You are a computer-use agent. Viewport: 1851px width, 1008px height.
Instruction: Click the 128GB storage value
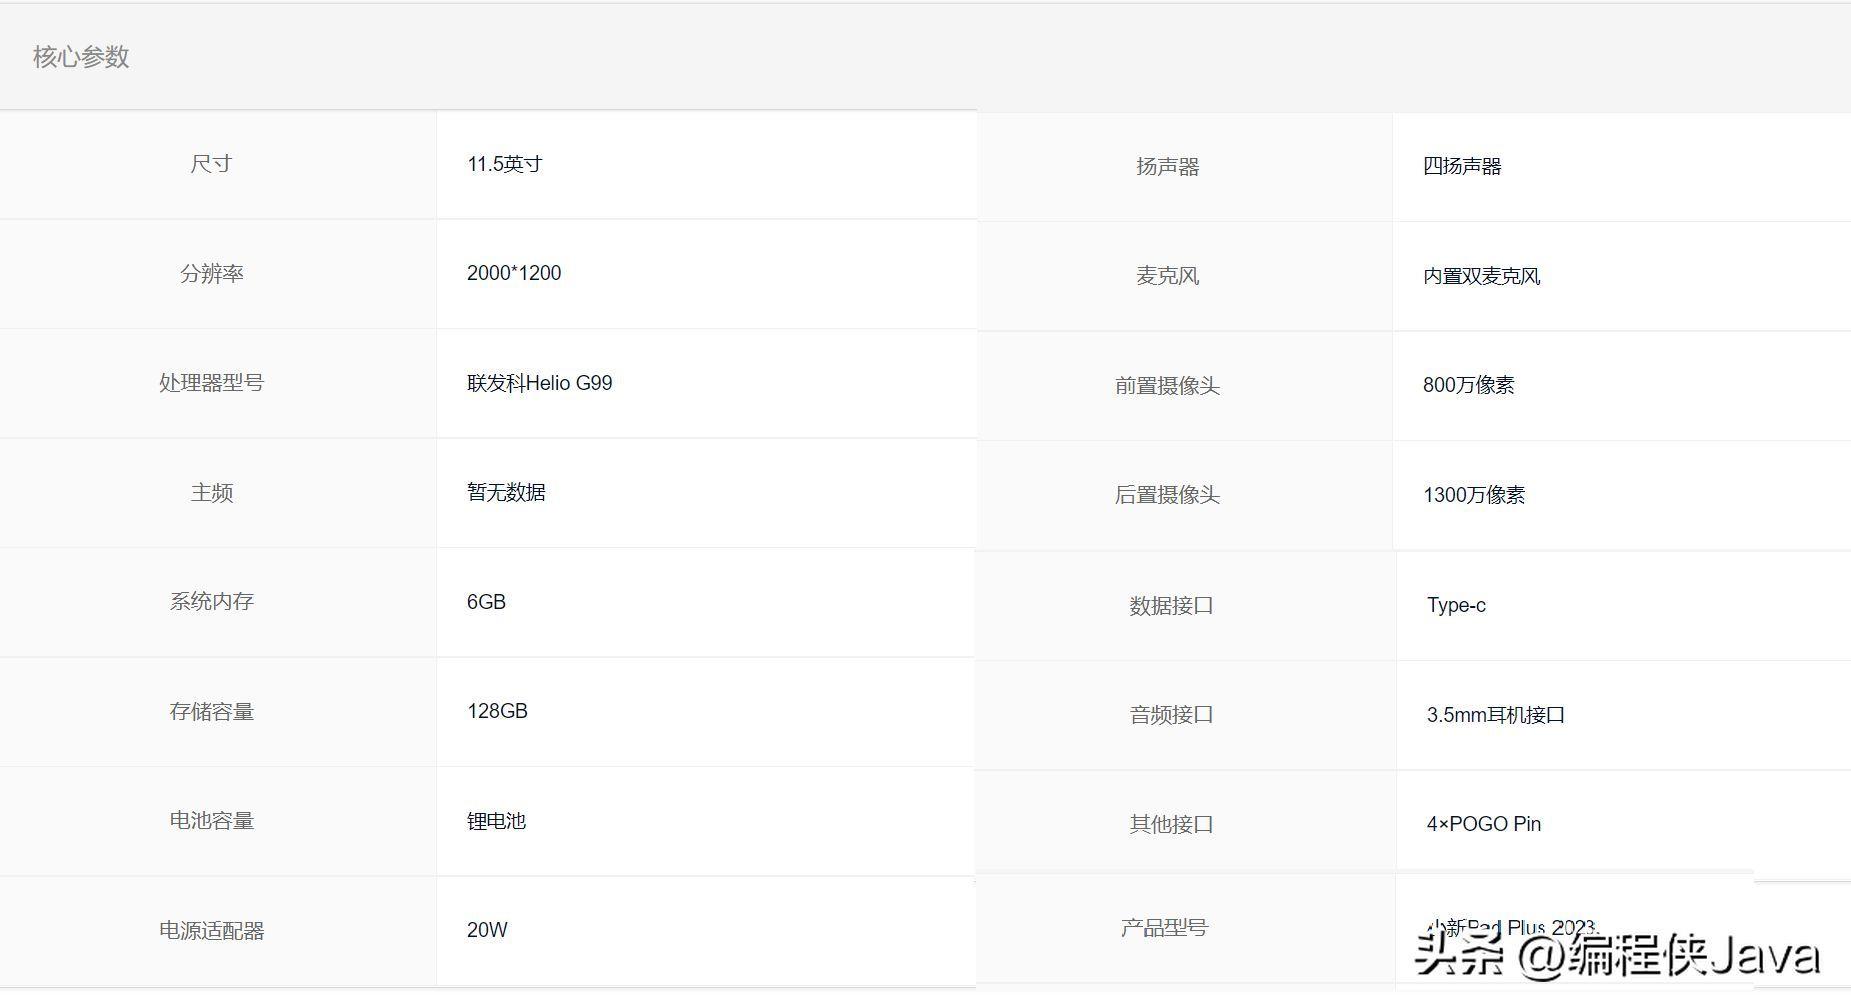497,711
